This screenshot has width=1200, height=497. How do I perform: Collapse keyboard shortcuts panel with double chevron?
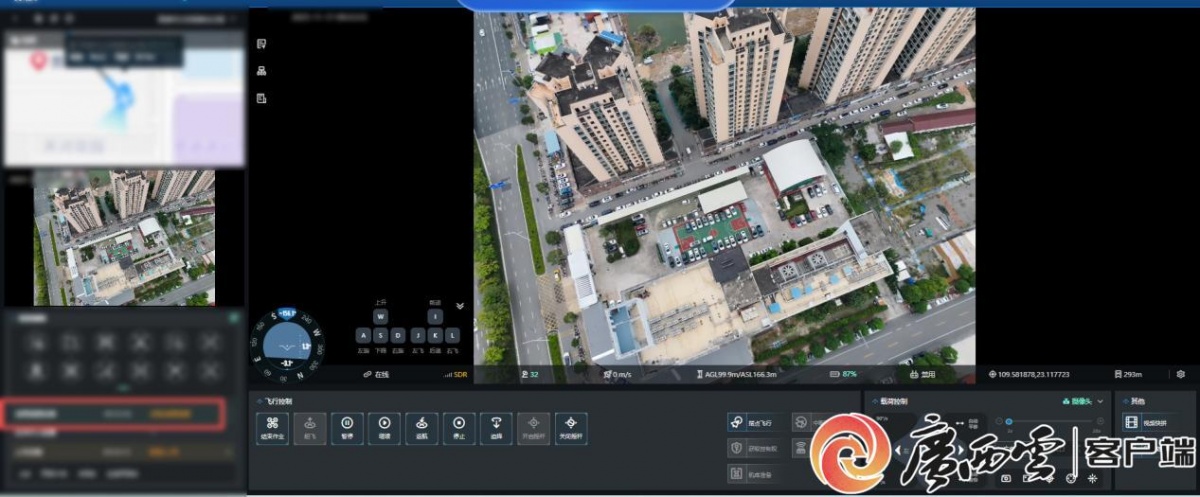[x=459, y=306]
